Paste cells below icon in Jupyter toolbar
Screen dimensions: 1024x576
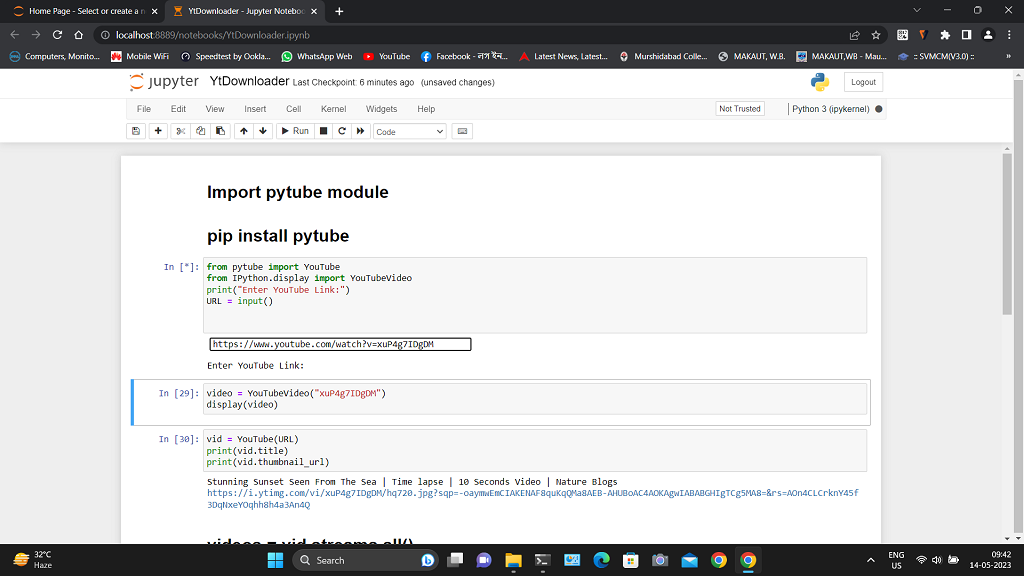click(220, 131)
